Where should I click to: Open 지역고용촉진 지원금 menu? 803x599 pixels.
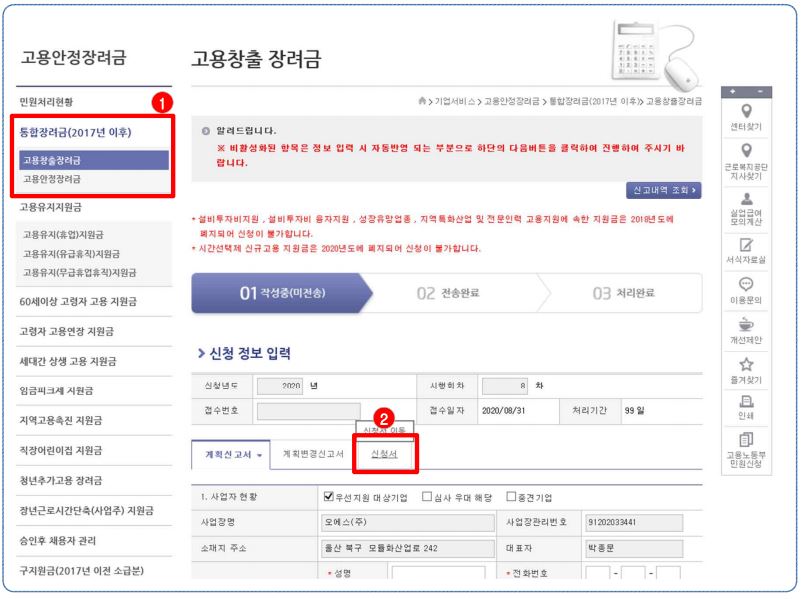(x=60, y=421)
